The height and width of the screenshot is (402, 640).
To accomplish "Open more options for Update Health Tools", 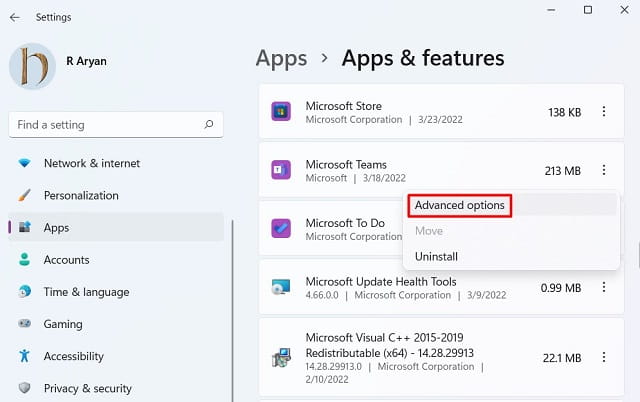I will pos(604,288).
